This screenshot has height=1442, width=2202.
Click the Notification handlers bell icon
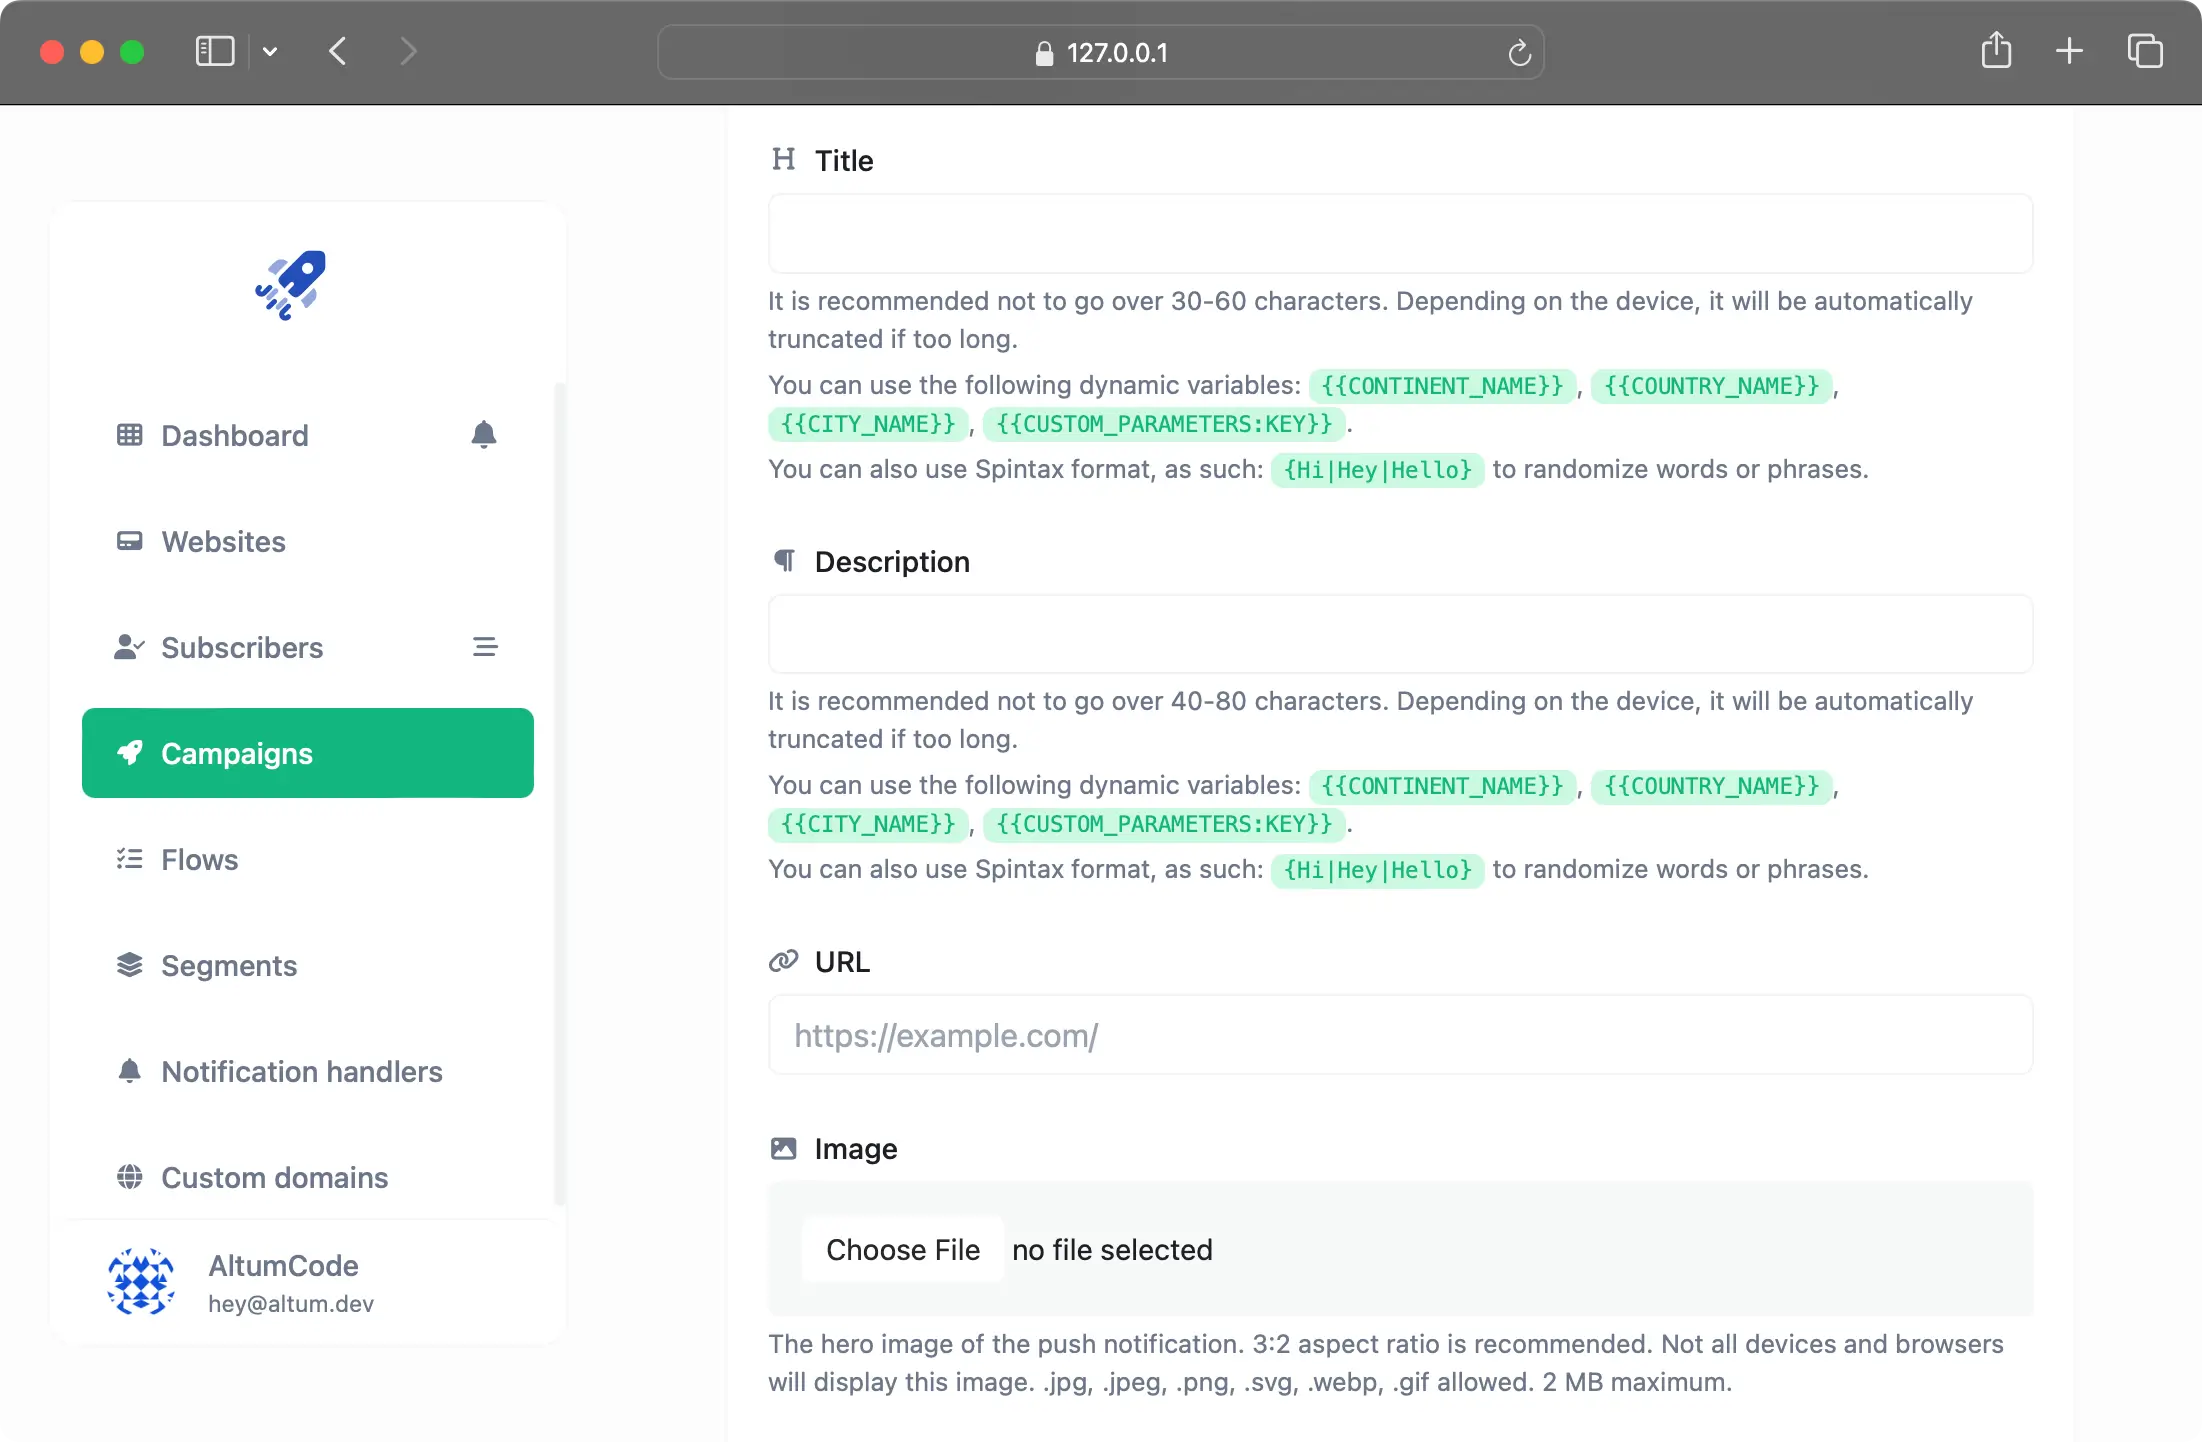pos(129,1070)
